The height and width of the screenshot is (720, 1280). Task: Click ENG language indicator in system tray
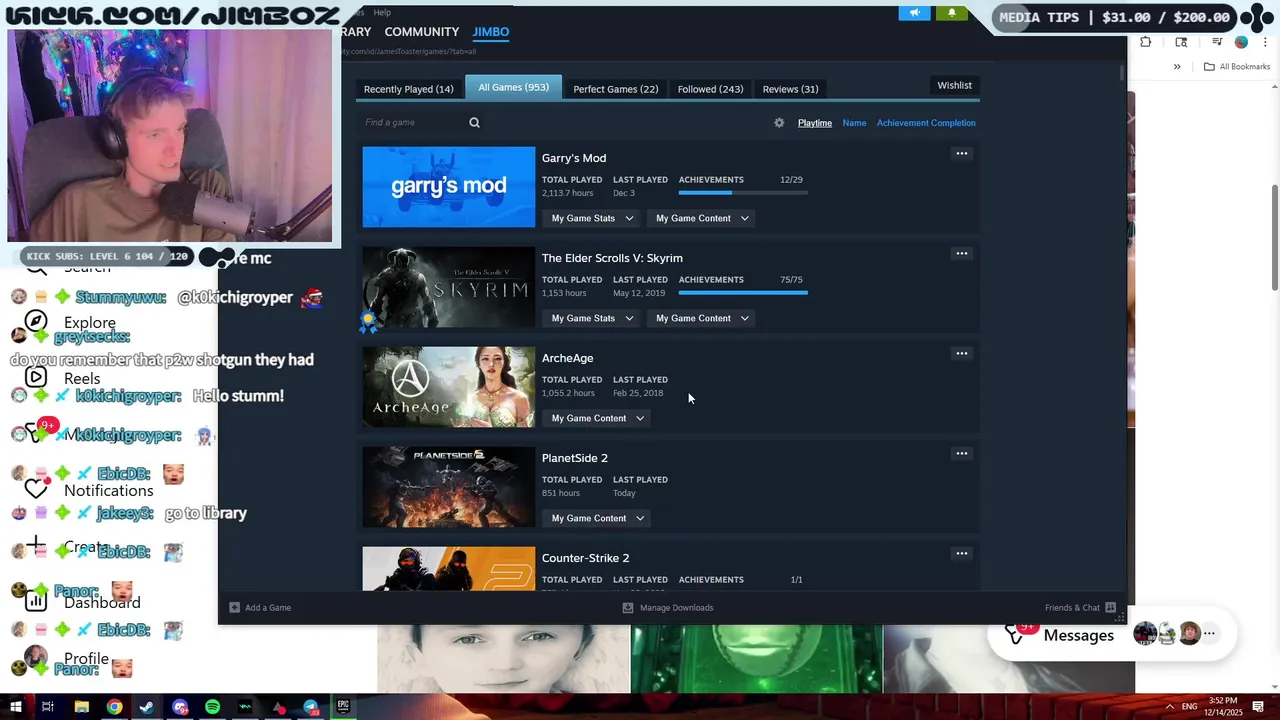(1189, 707)
